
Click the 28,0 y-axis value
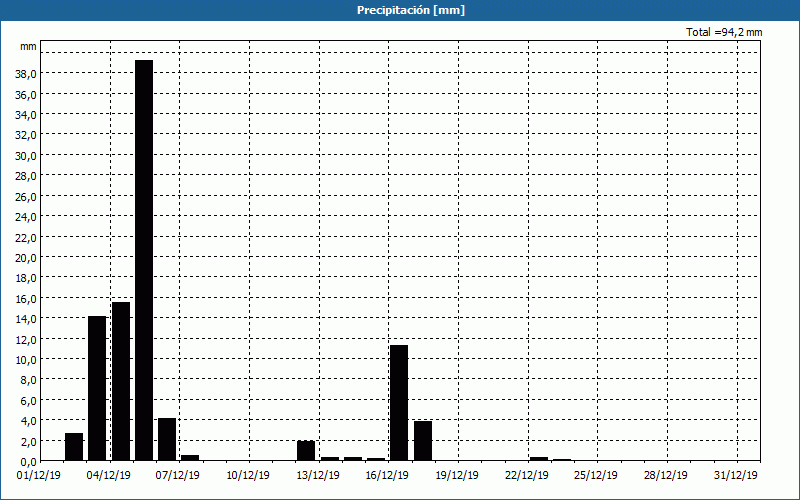(x=26, y=176)
